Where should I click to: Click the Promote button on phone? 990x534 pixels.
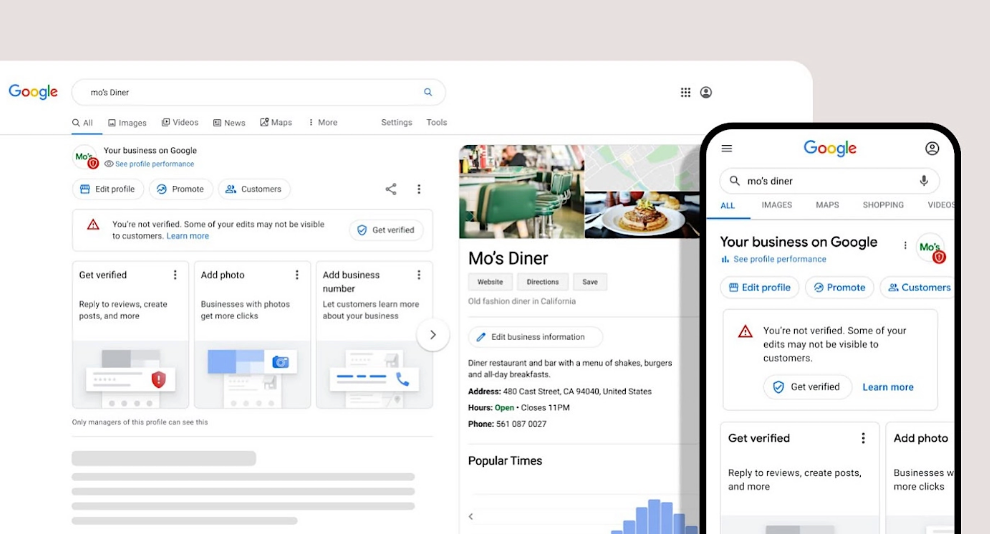[839, 287]
